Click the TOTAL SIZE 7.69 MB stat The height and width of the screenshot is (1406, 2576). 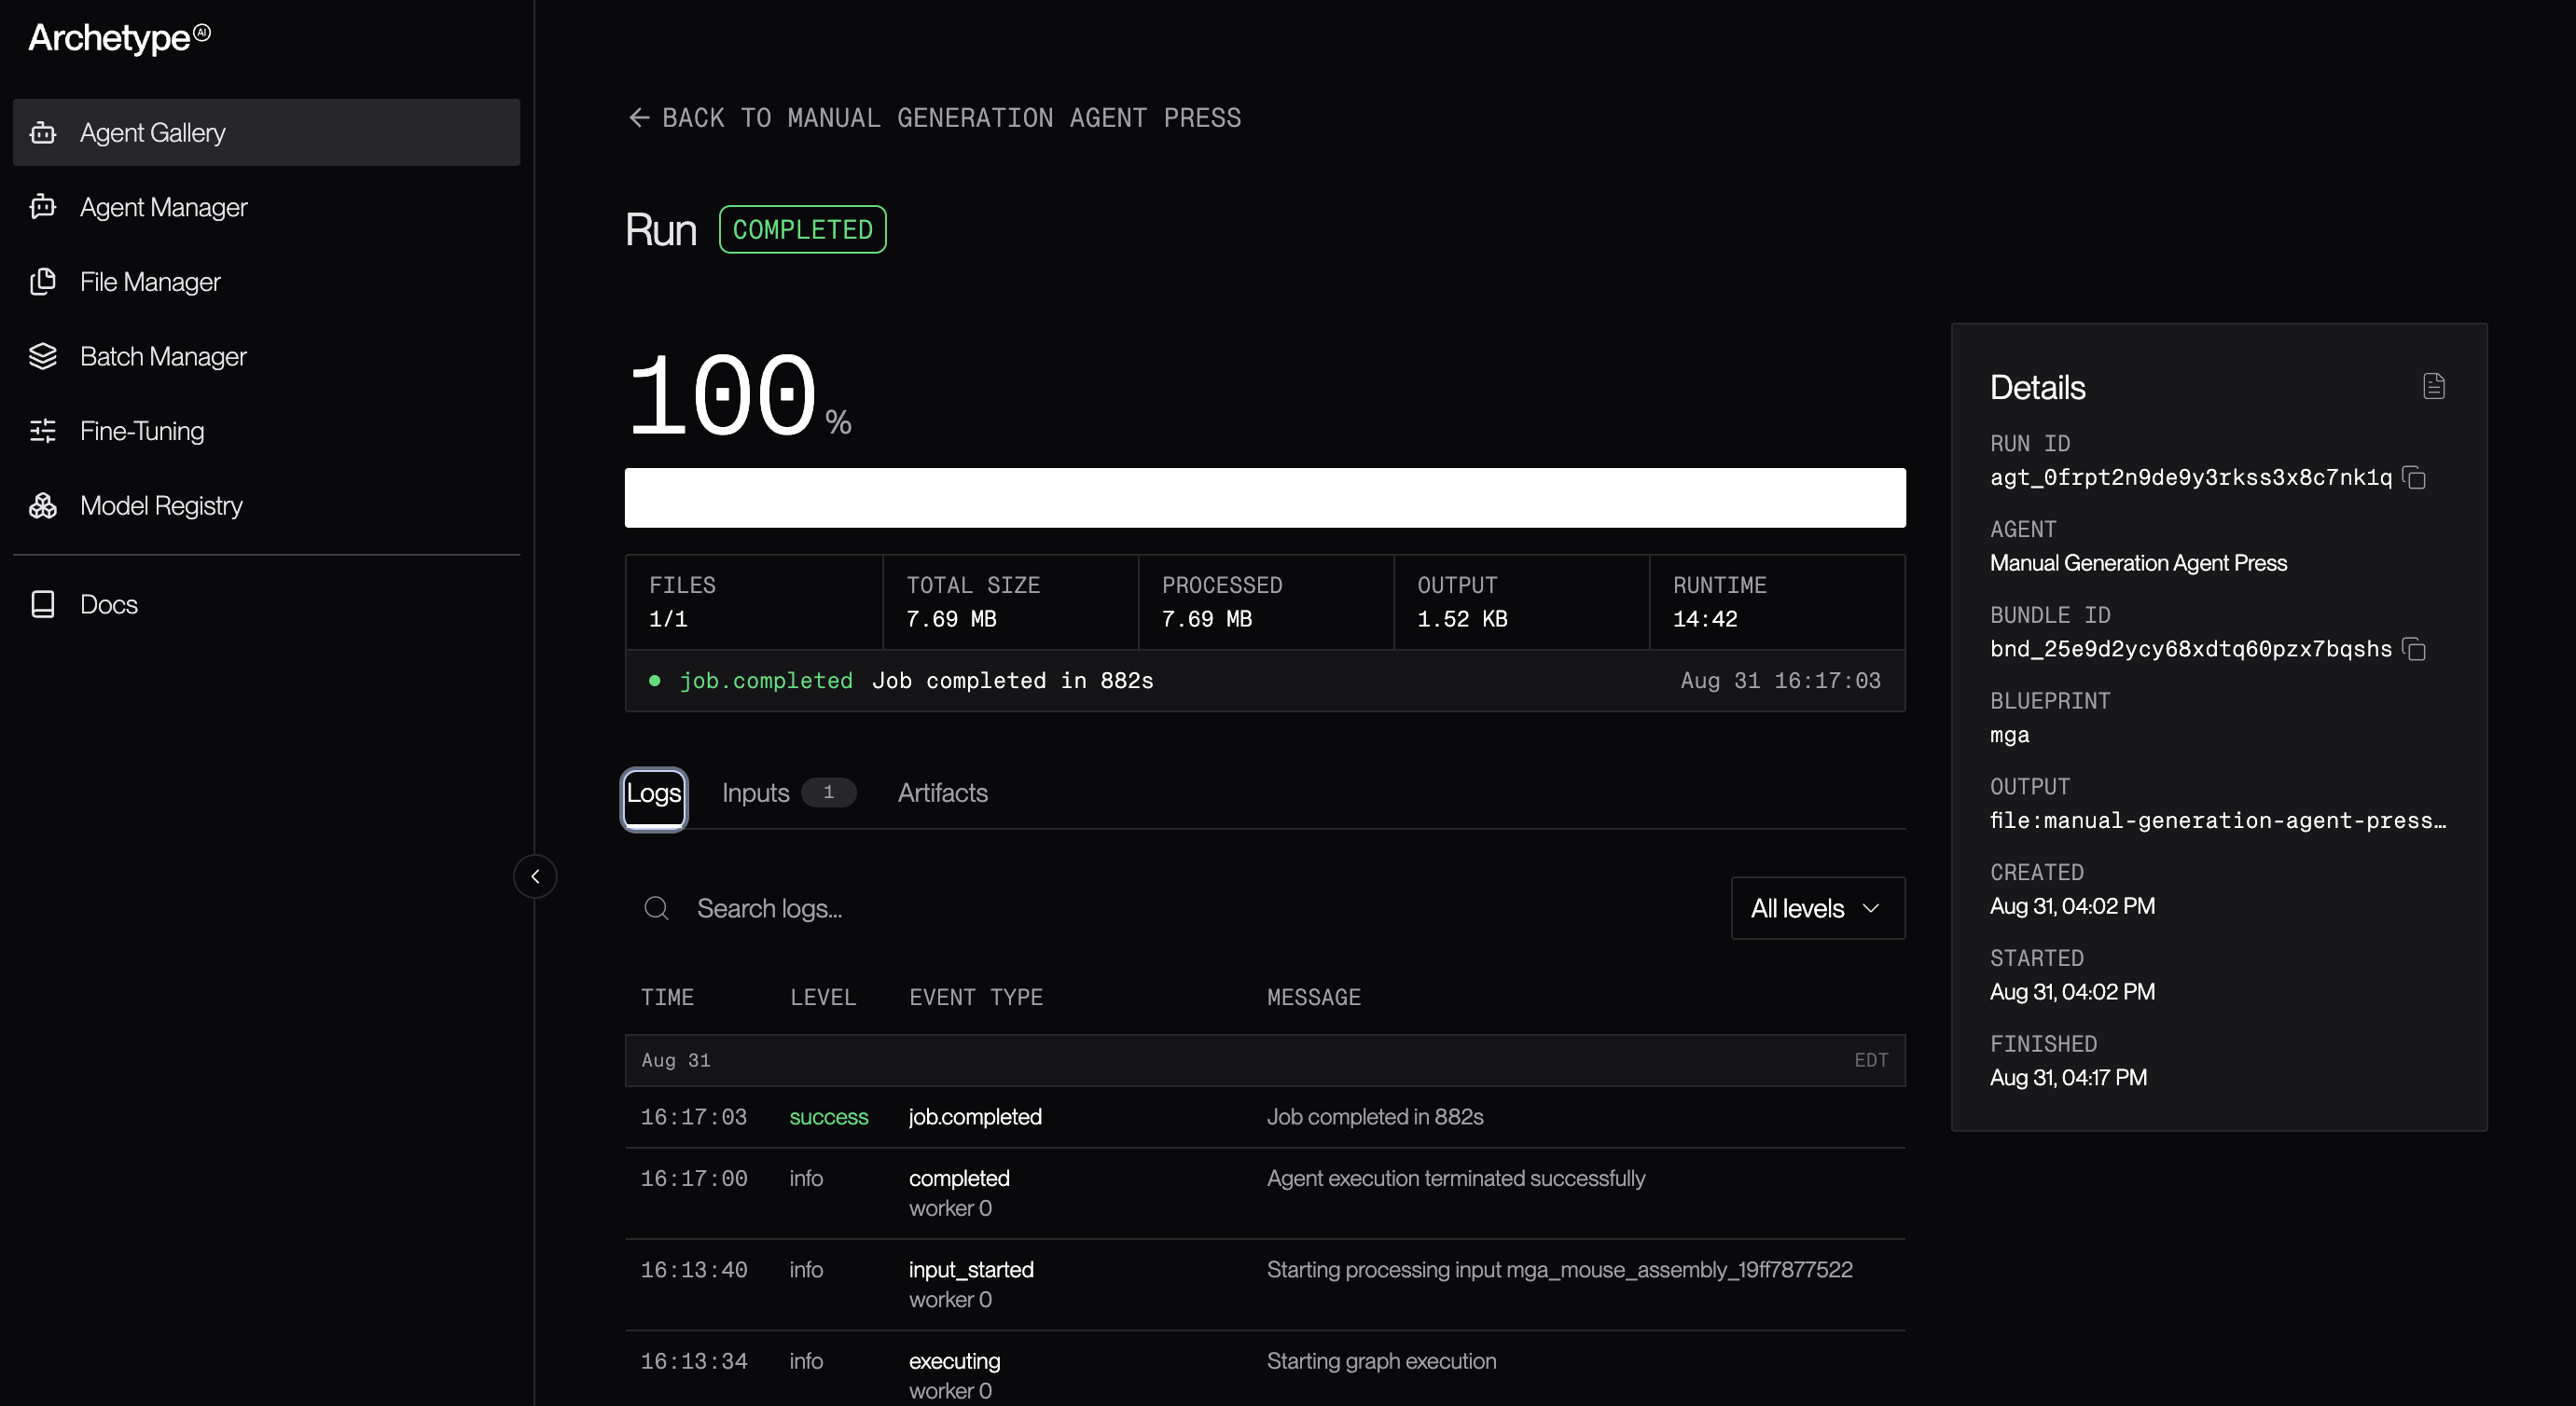click(1010, 602)
